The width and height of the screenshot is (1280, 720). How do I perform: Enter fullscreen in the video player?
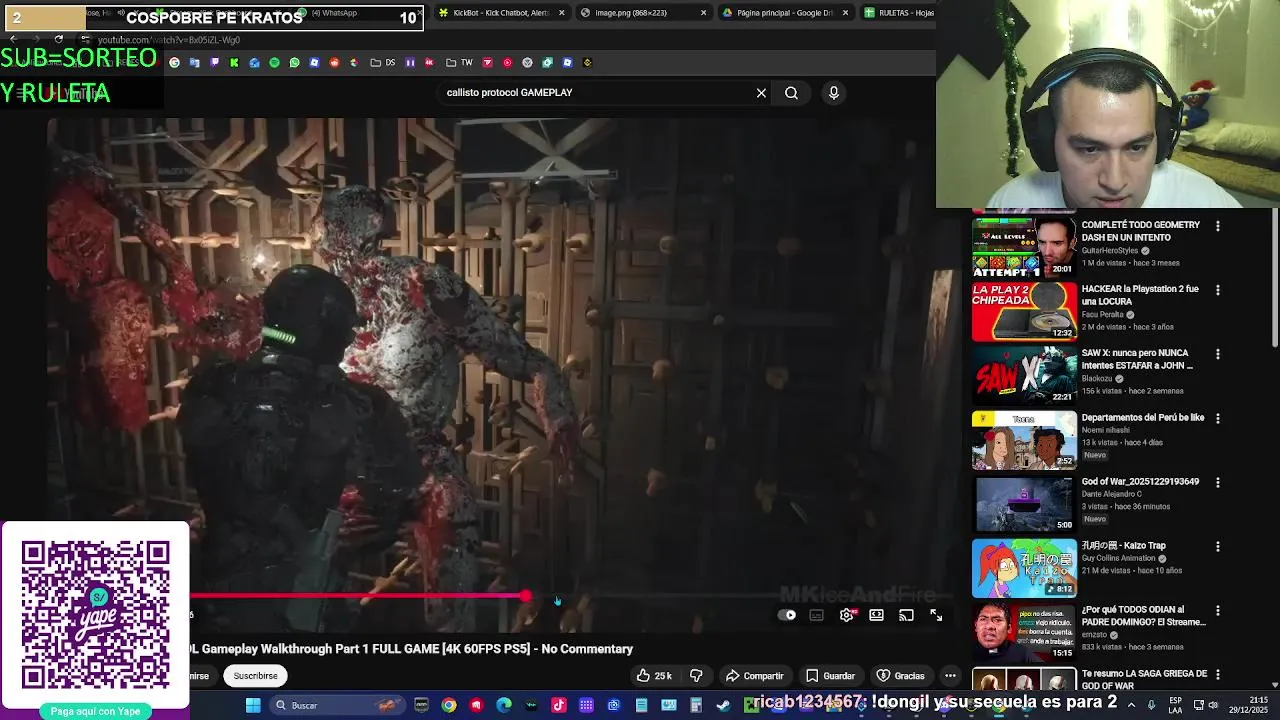pyautogui.click(x=936, y=615)
